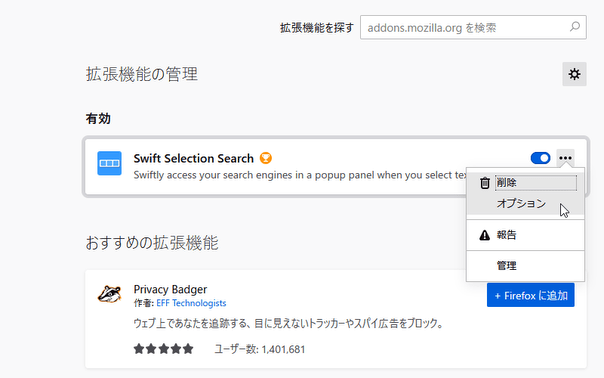Click the gear tools icon for extensions
The height and width of the screenshot is (378, 604).
(574, 74)
